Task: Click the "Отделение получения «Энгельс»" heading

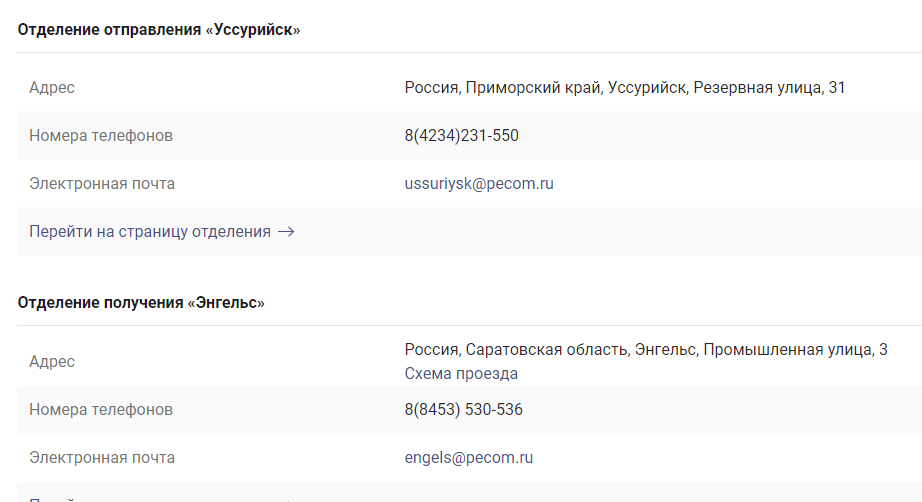Action: tap(141, 302)
